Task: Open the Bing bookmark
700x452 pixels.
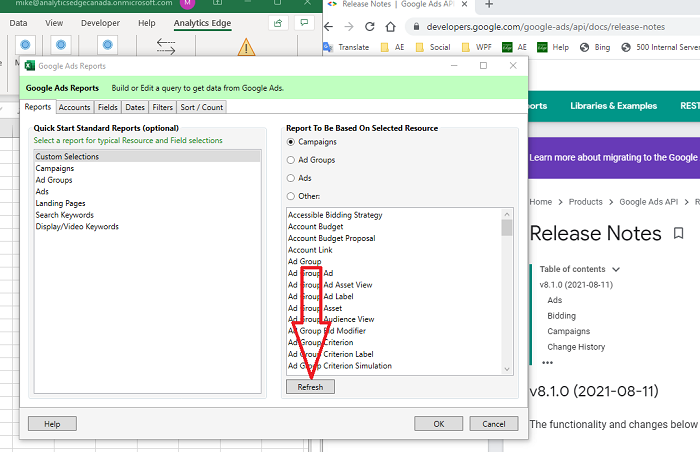Action: 595,47
